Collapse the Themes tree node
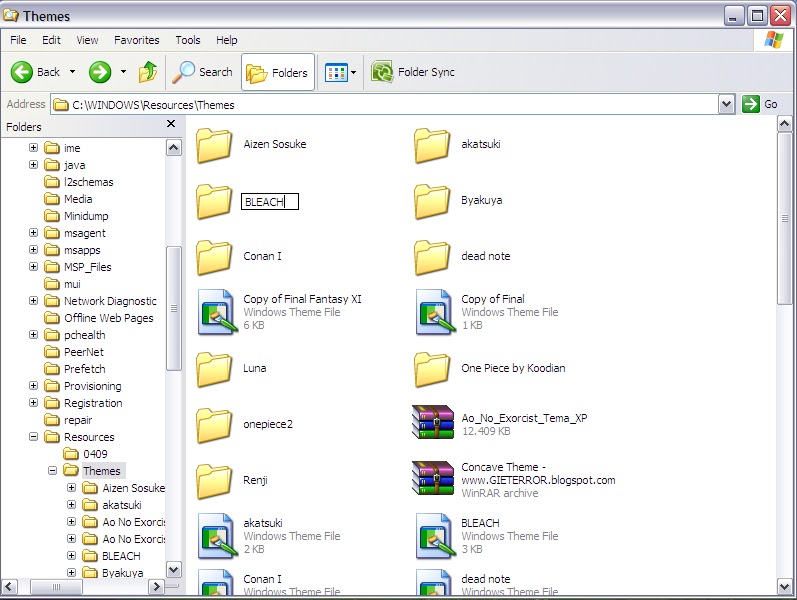Viewport: 797px width, 600px height. coord(52,470)
